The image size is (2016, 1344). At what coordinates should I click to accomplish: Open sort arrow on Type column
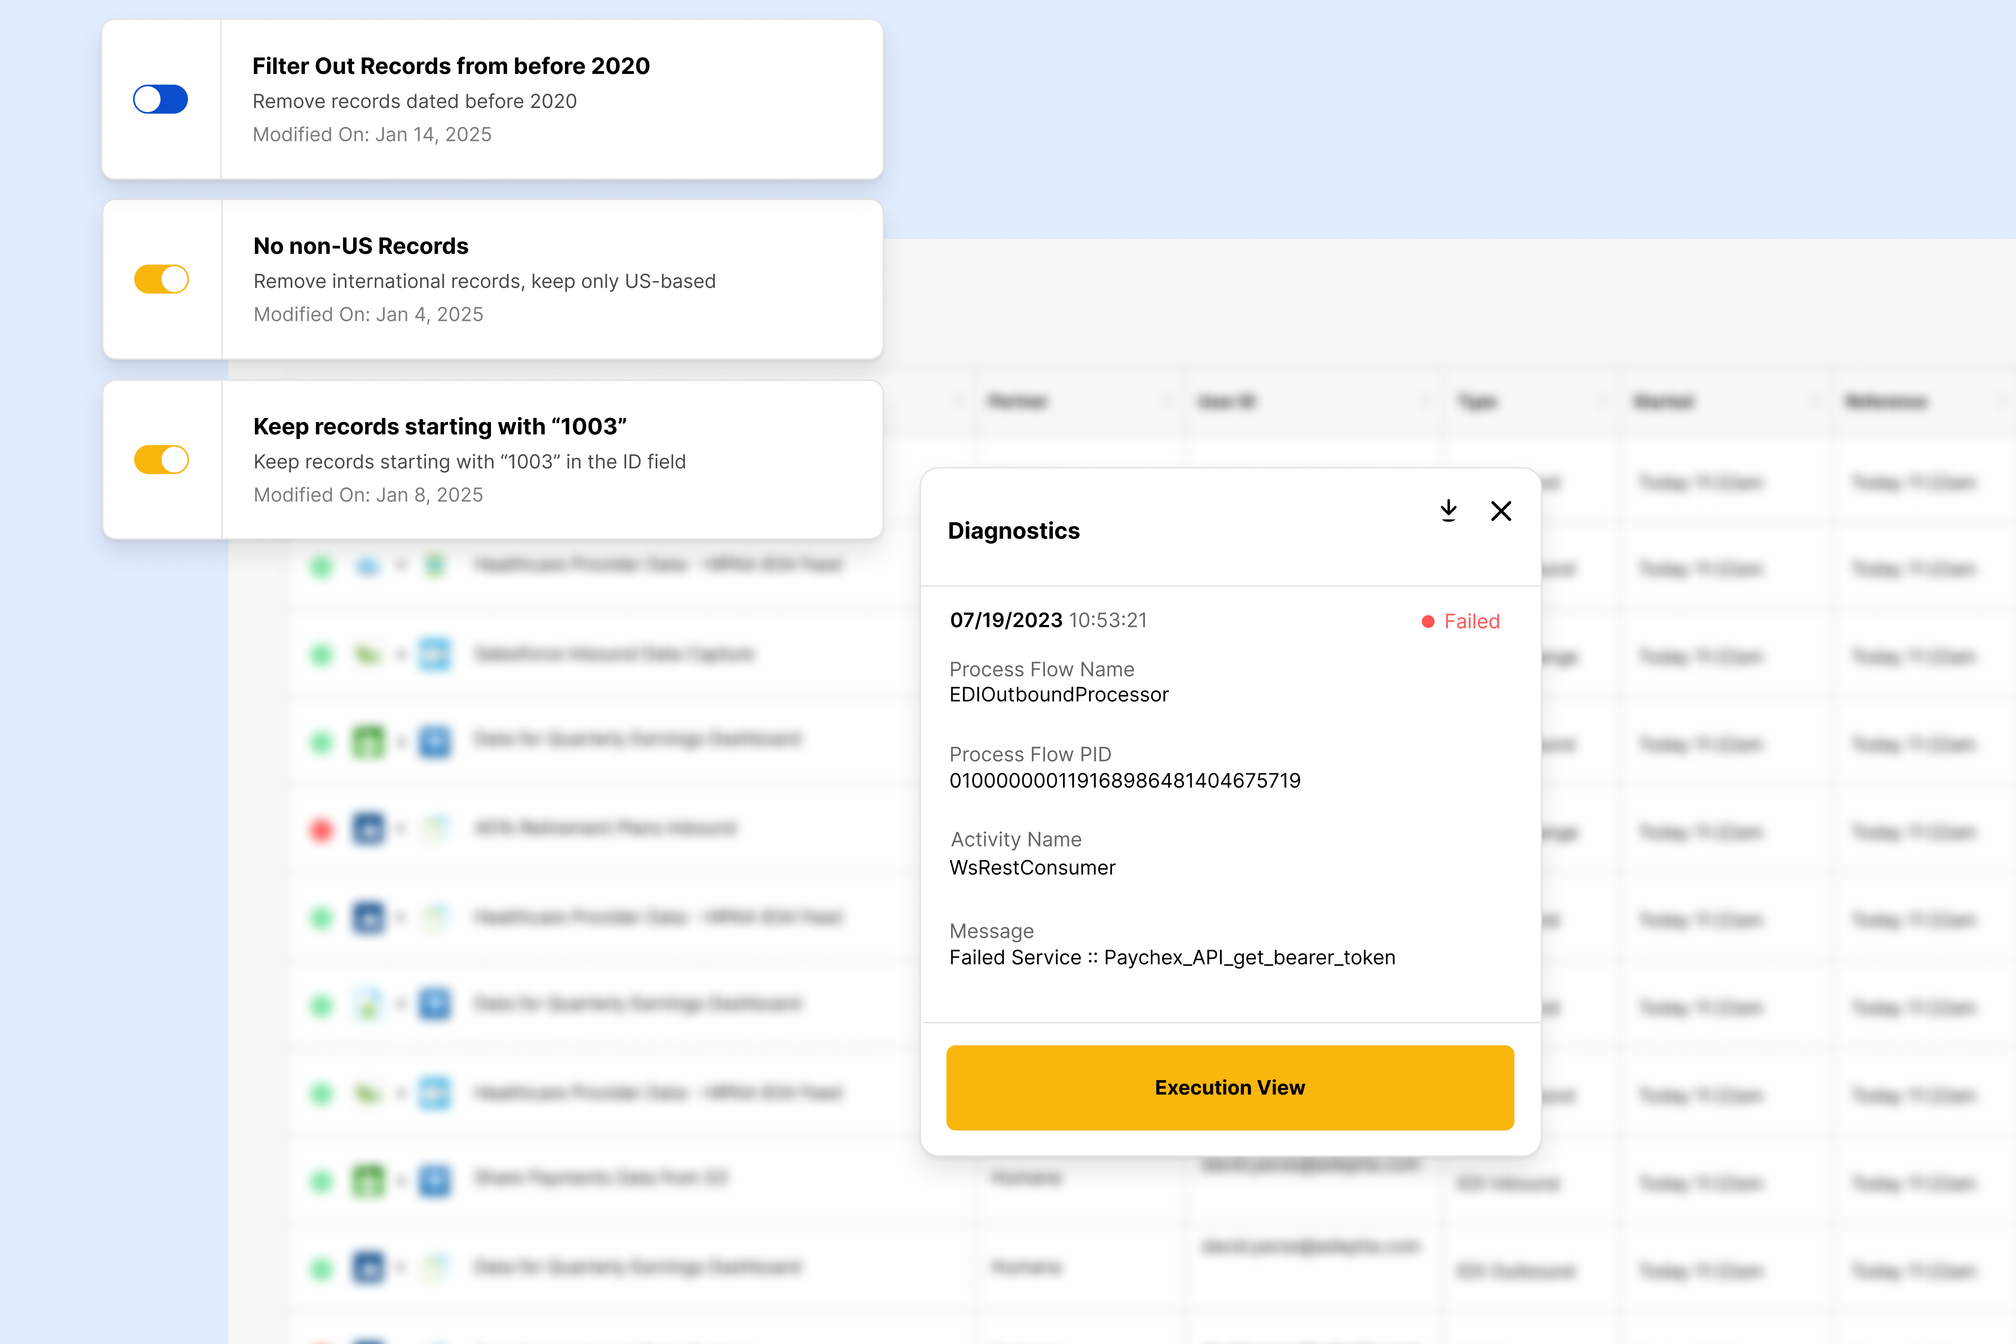[1602, 402]
